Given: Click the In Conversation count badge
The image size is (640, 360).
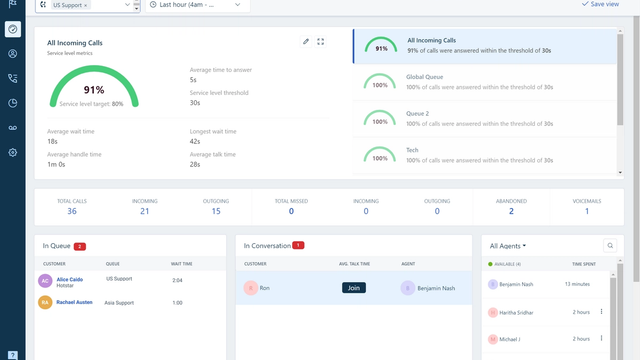Looking at the screenshot, I should coord(298,245).
